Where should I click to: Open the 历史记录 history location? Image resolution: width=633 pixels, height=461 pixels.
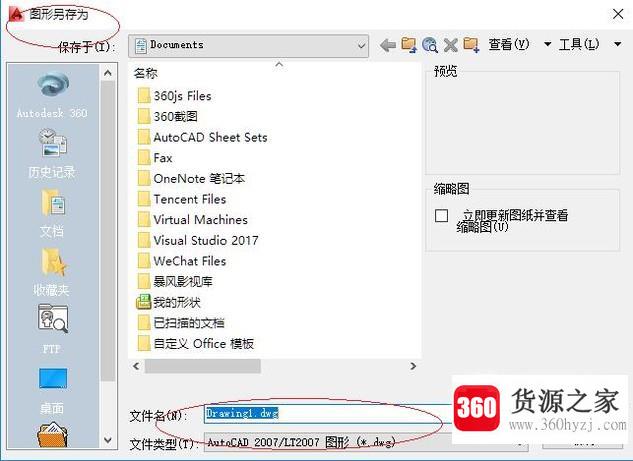click(x=52, y=153)
